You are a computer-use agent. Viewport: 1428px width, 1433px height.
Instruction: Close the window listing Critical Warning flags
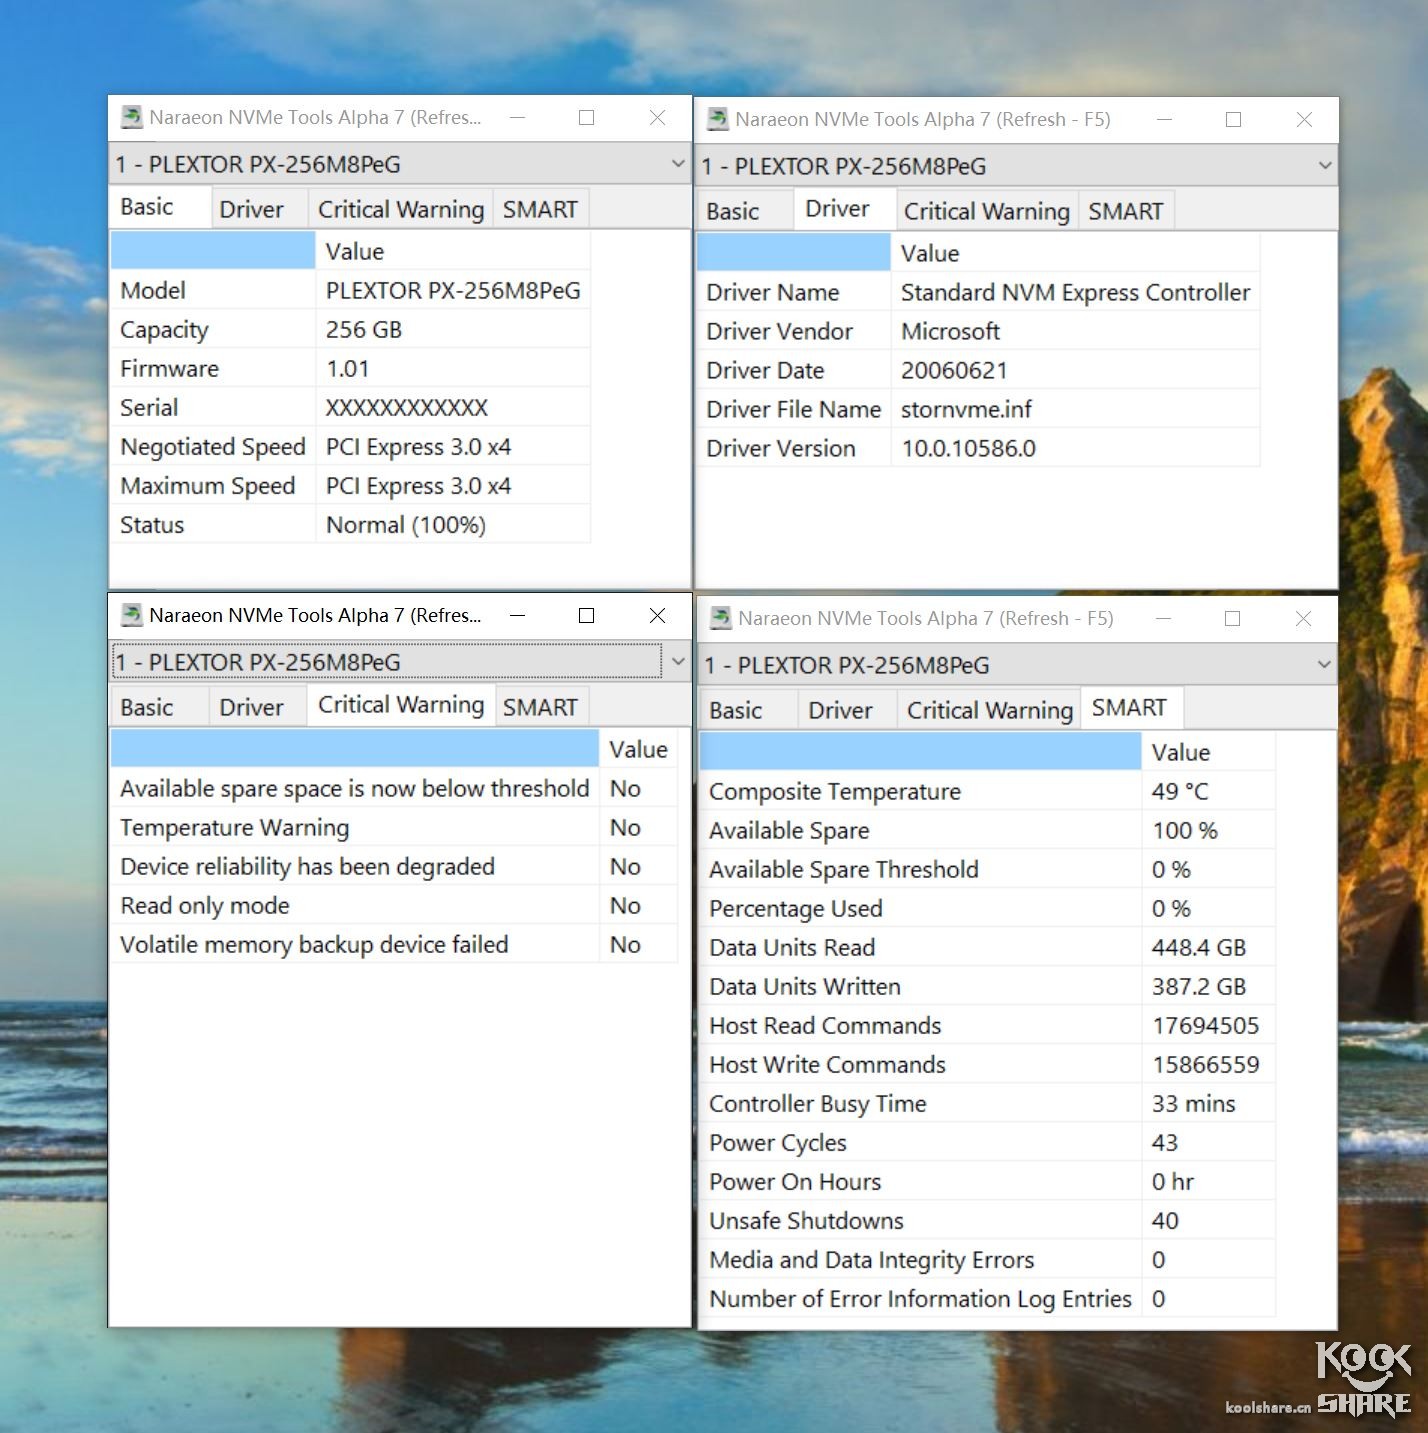[657, 615]
